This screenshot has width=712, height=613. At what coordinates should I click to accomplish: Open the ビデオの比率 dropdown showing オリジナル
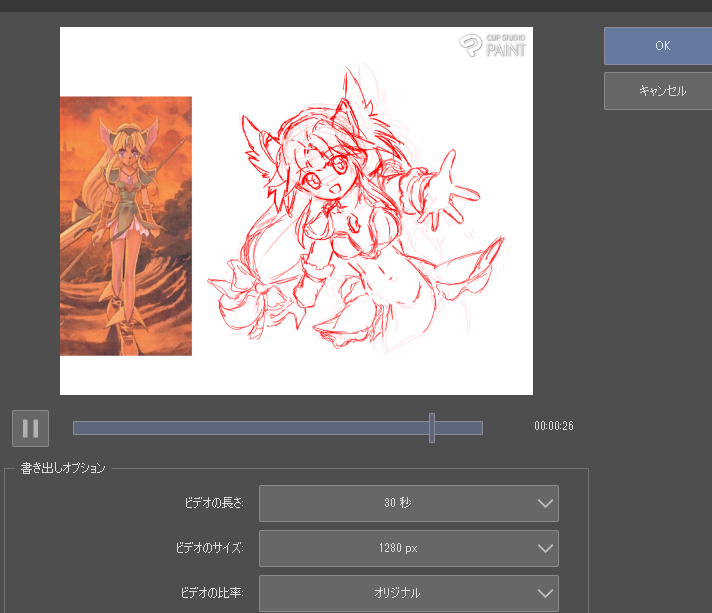pos(409,593)
